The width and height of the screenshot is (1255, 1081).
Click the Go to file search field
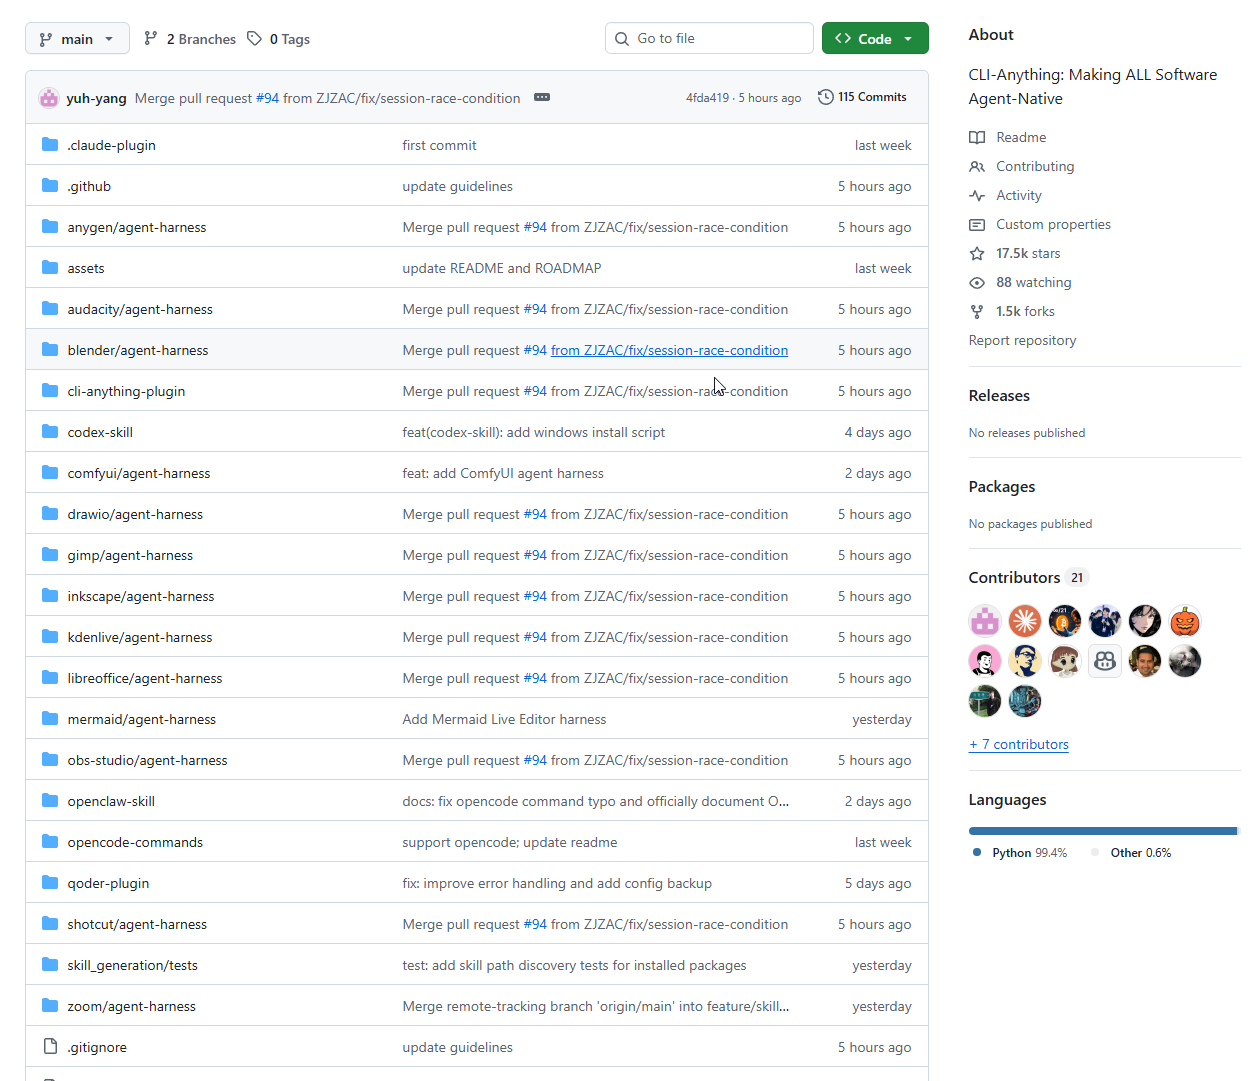coord(709,38)
